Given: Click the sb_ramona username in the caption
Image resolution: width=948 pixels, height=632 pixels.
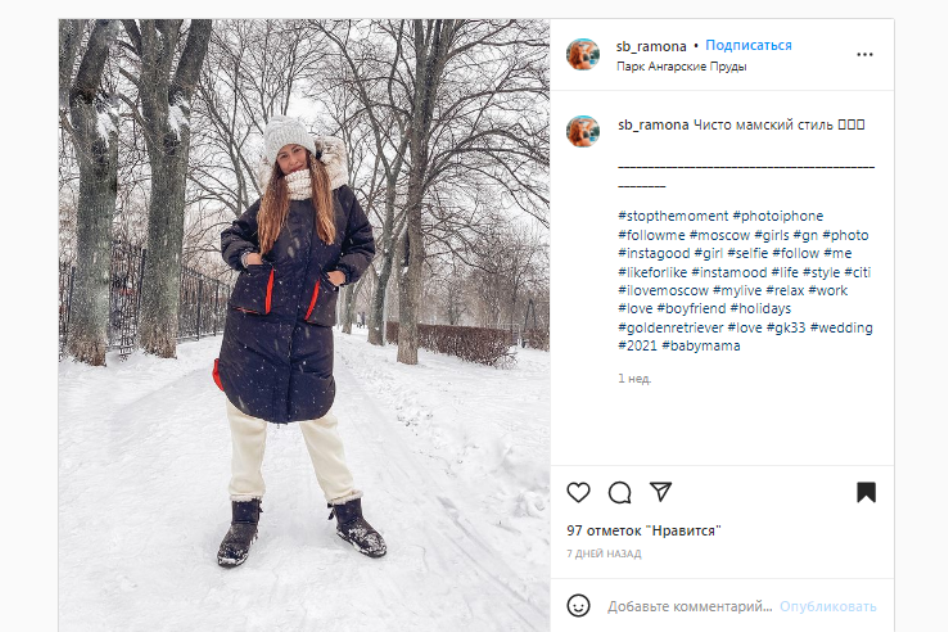Looking at the screenshot, I should pos(653,125).
